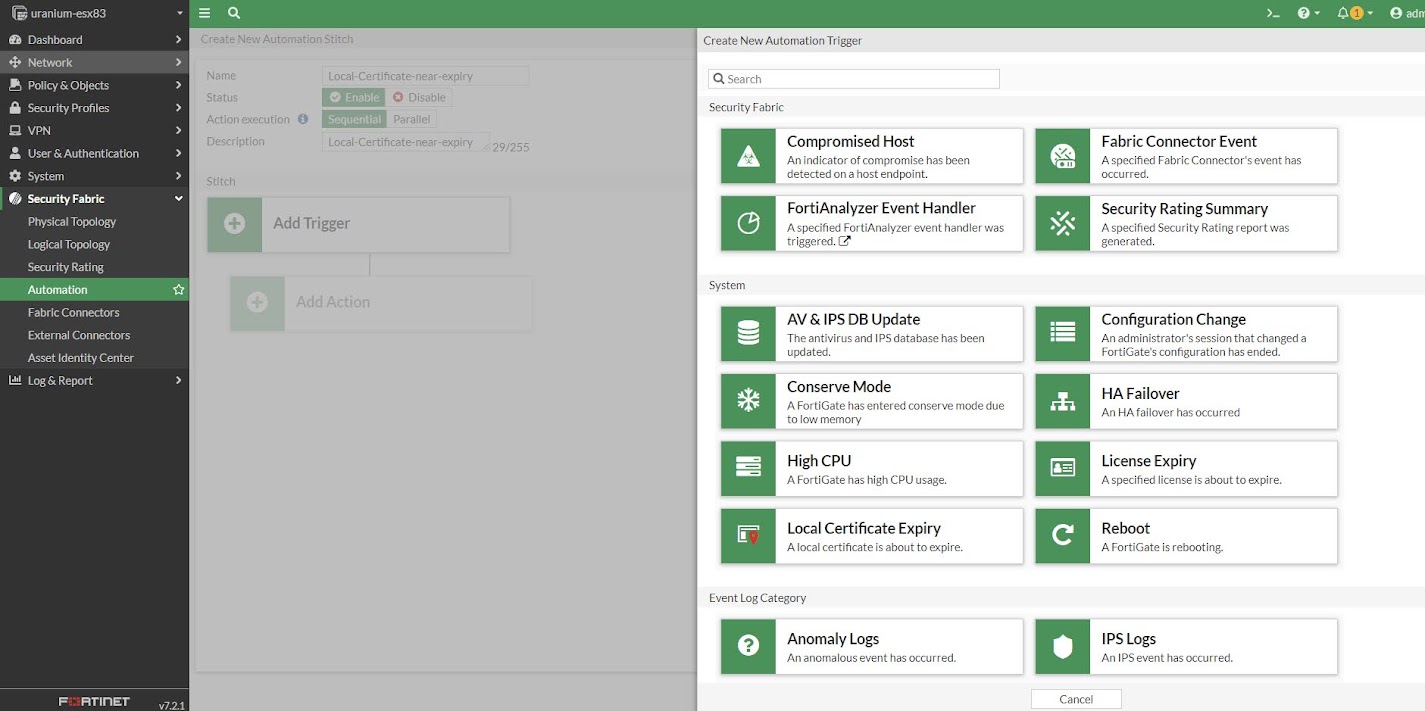Viewport: 1425px width, 711px height.
Task: Open the notifications bell menu
Action: [x=1354, y=13]
